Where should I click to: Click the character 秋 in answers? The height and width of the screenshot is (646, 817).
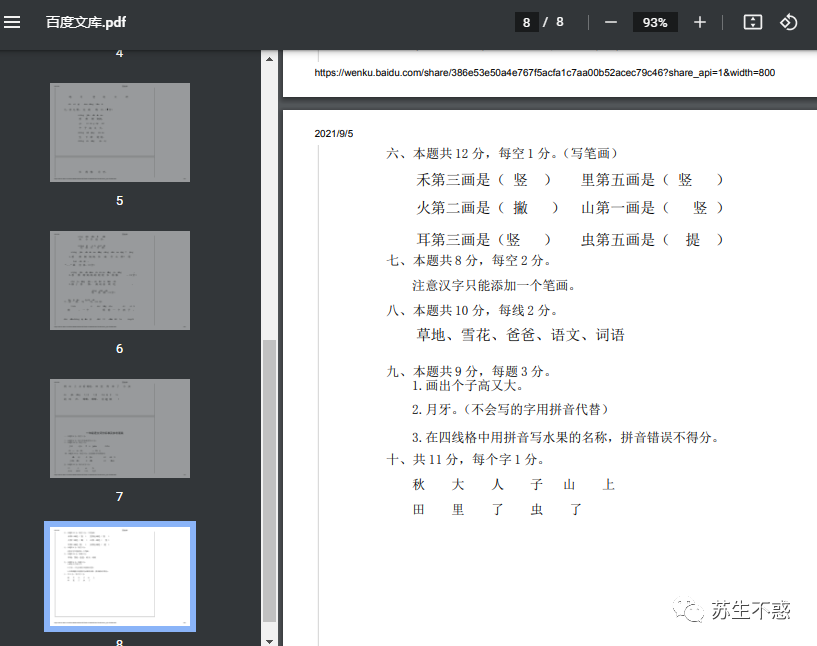pos(418,485)
